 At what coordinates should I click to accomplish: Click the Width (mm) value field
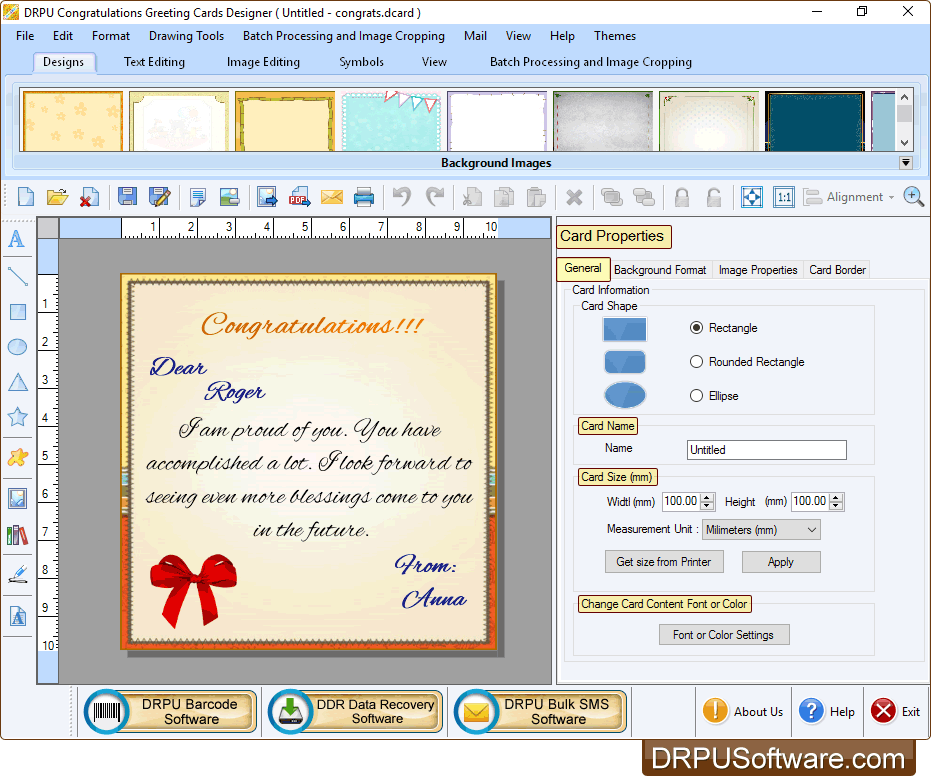point(681,501)
